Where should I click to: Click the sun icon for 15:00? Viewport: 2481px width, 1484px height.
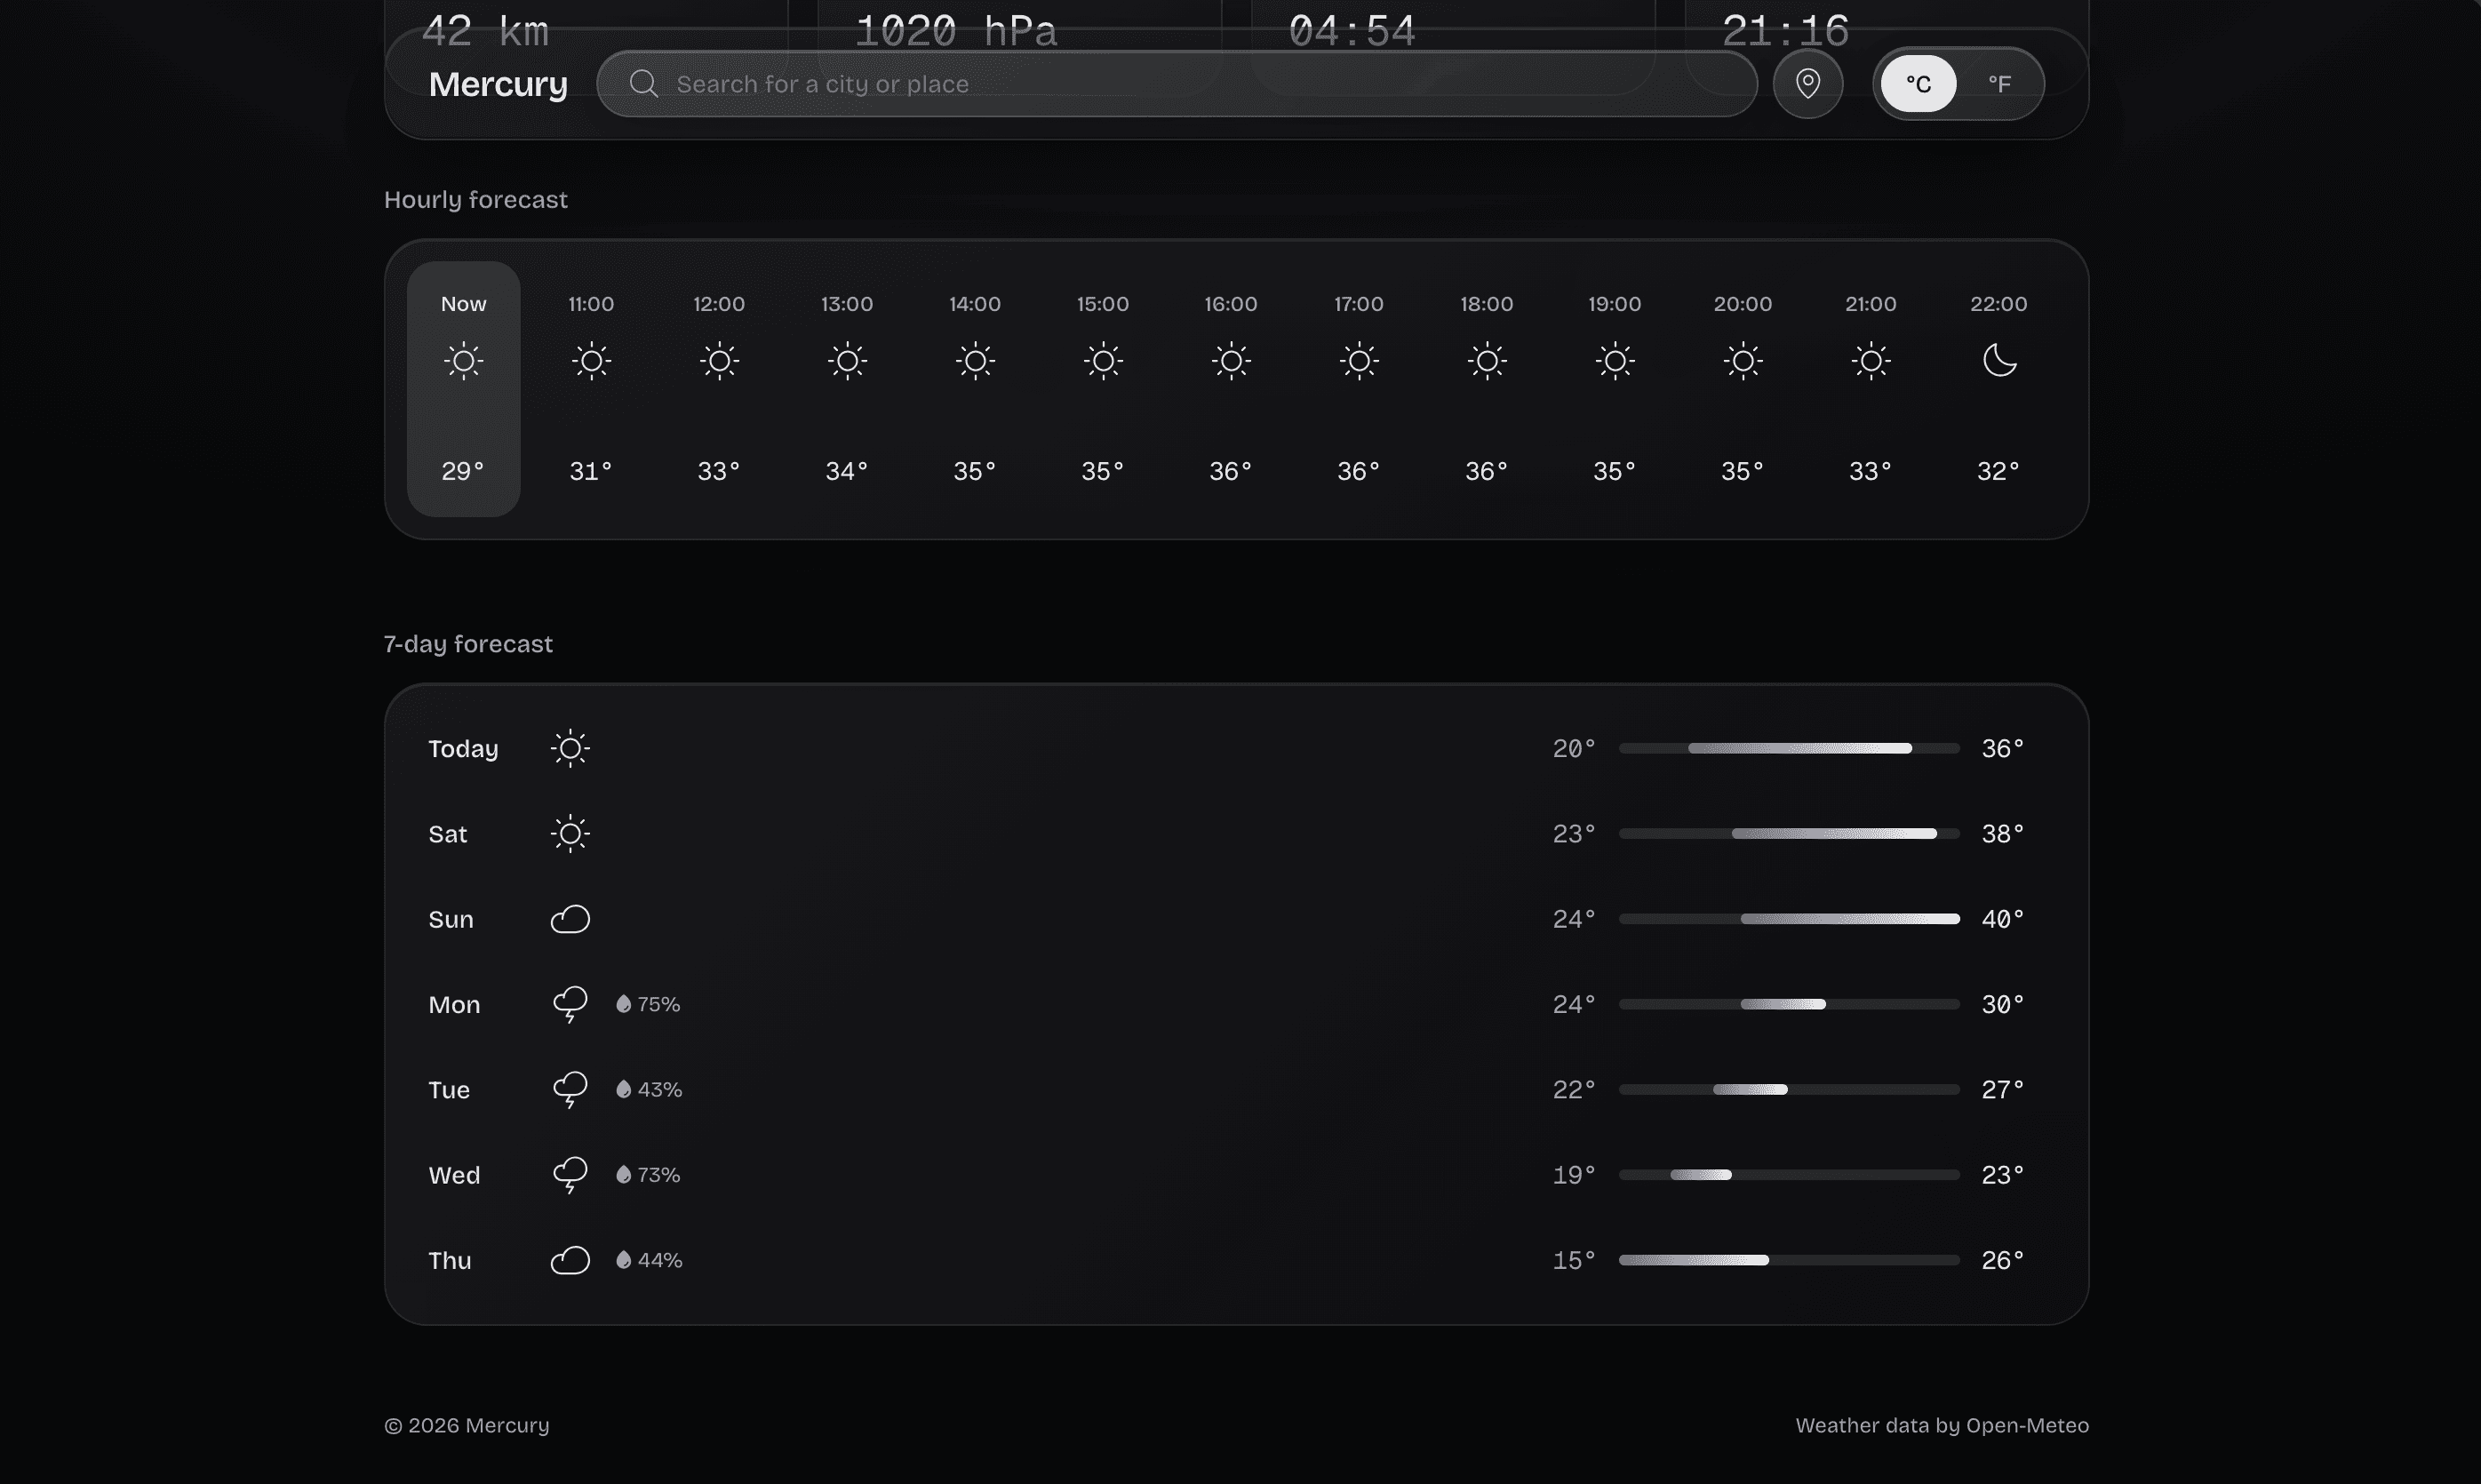click(1103, 361)
